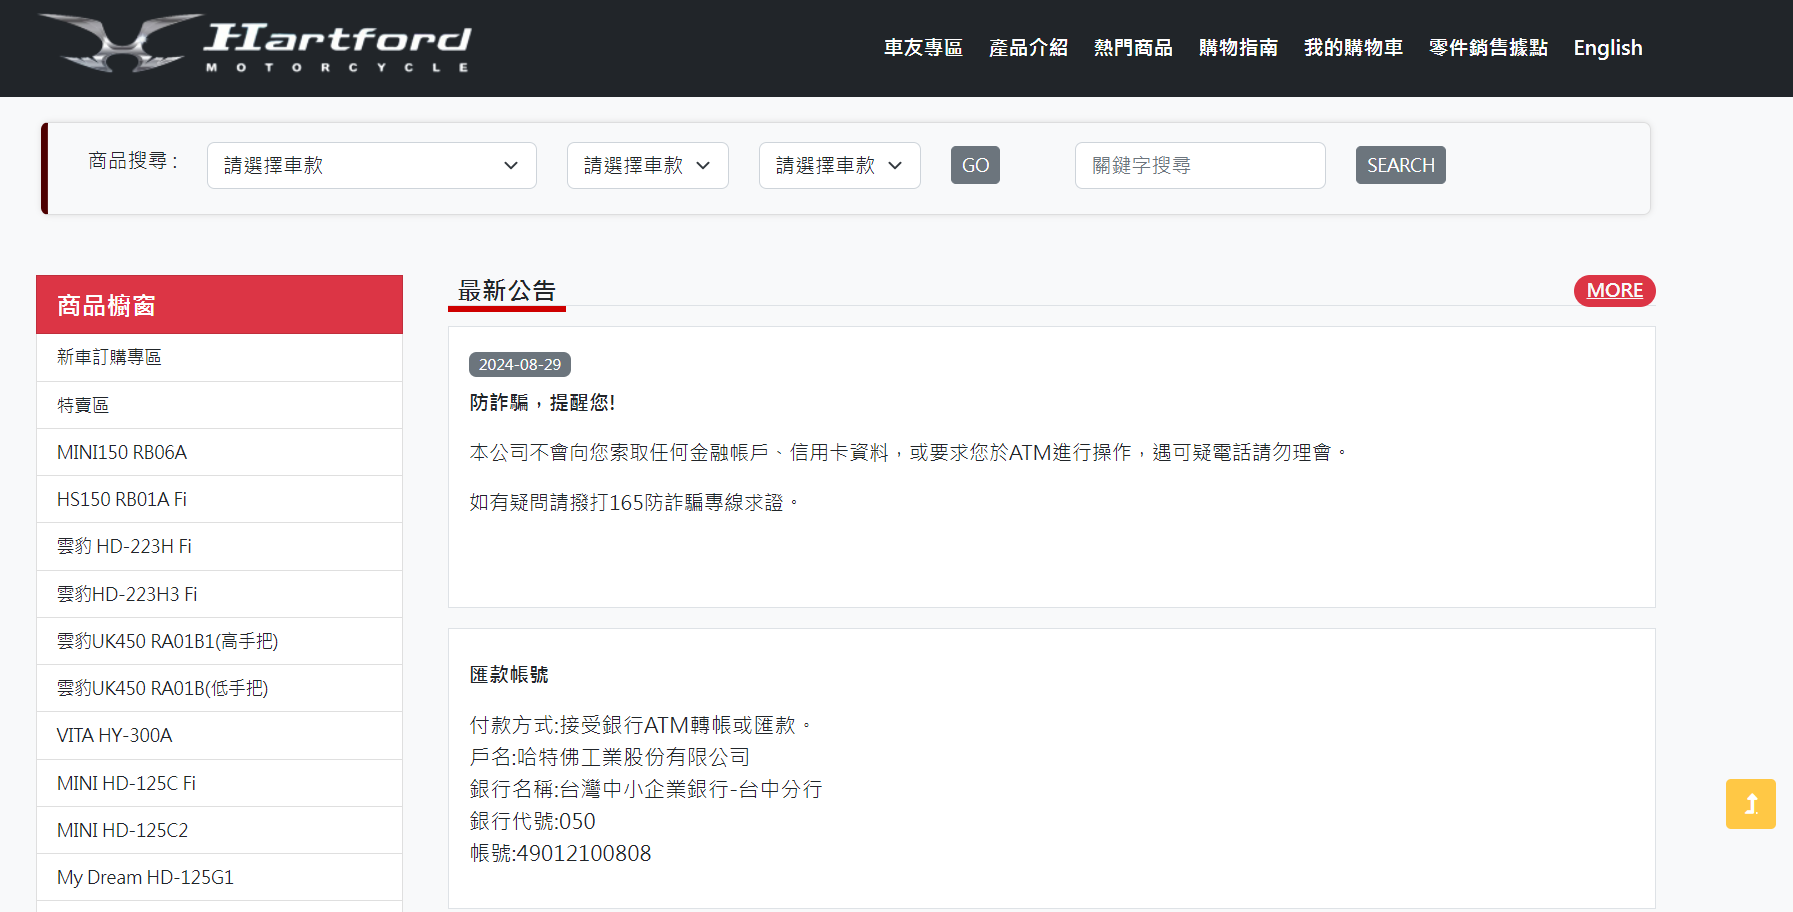Expand the second 請選擇車款 dropdown

point(648,165)
